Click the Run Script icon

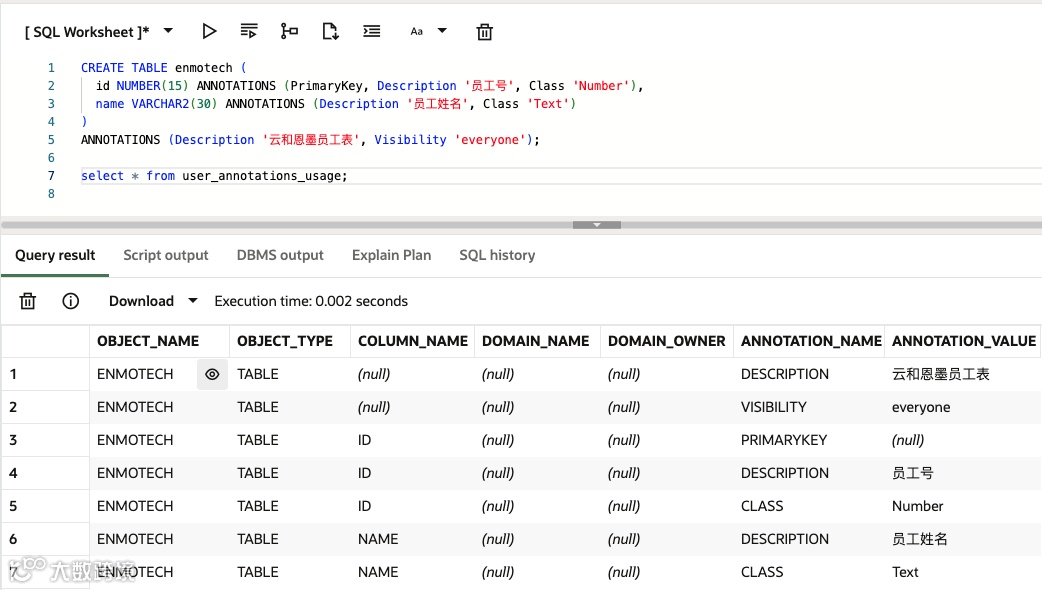pyautogui.click(x=249, y=32)
